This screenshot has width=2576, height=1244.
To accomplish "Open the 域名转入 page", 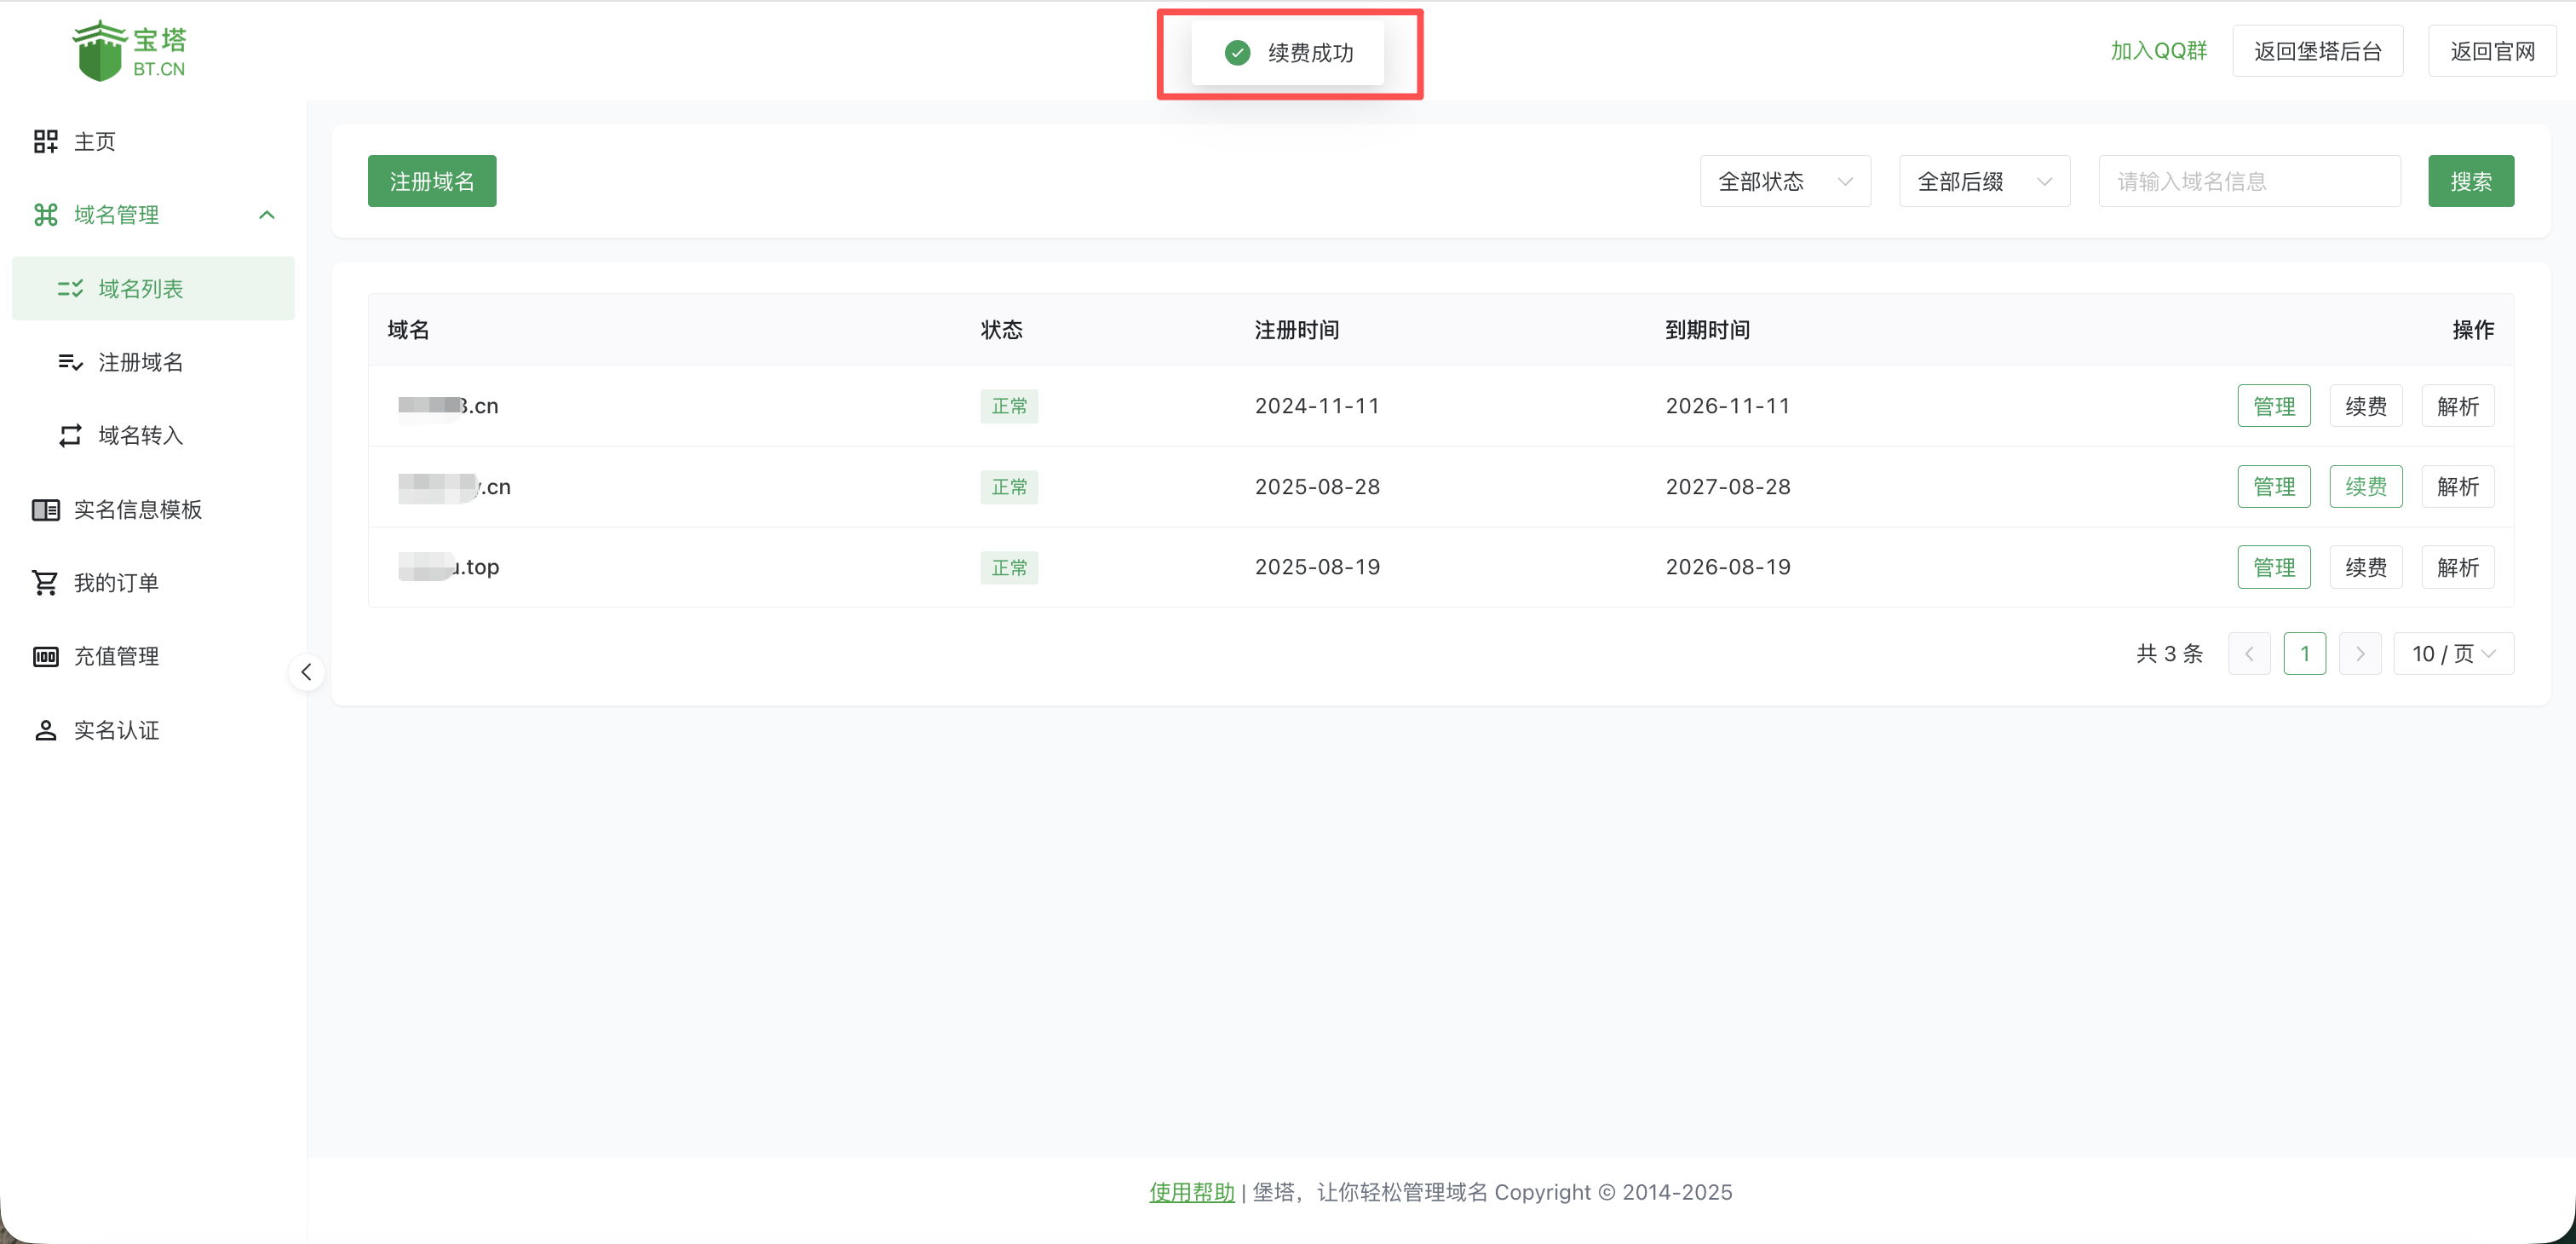I will coord(139,435).
